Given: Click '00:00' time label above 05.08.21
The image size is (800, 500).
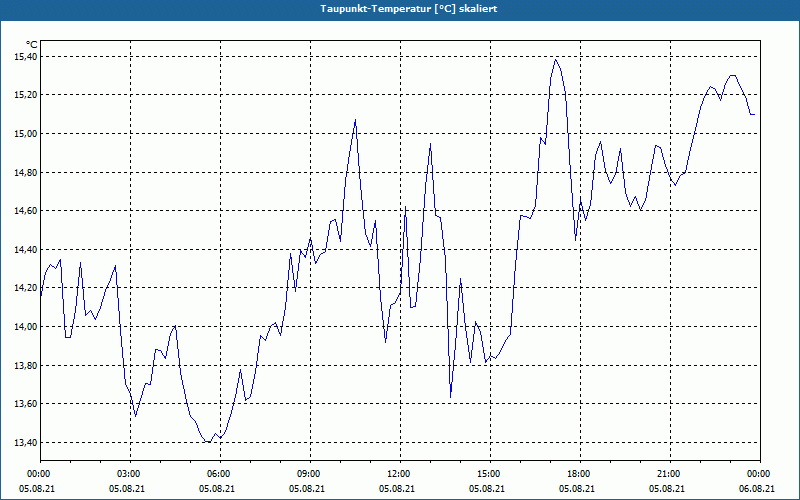Looking at the screenshot, I should pyautogui.click(x=37, y=474).
